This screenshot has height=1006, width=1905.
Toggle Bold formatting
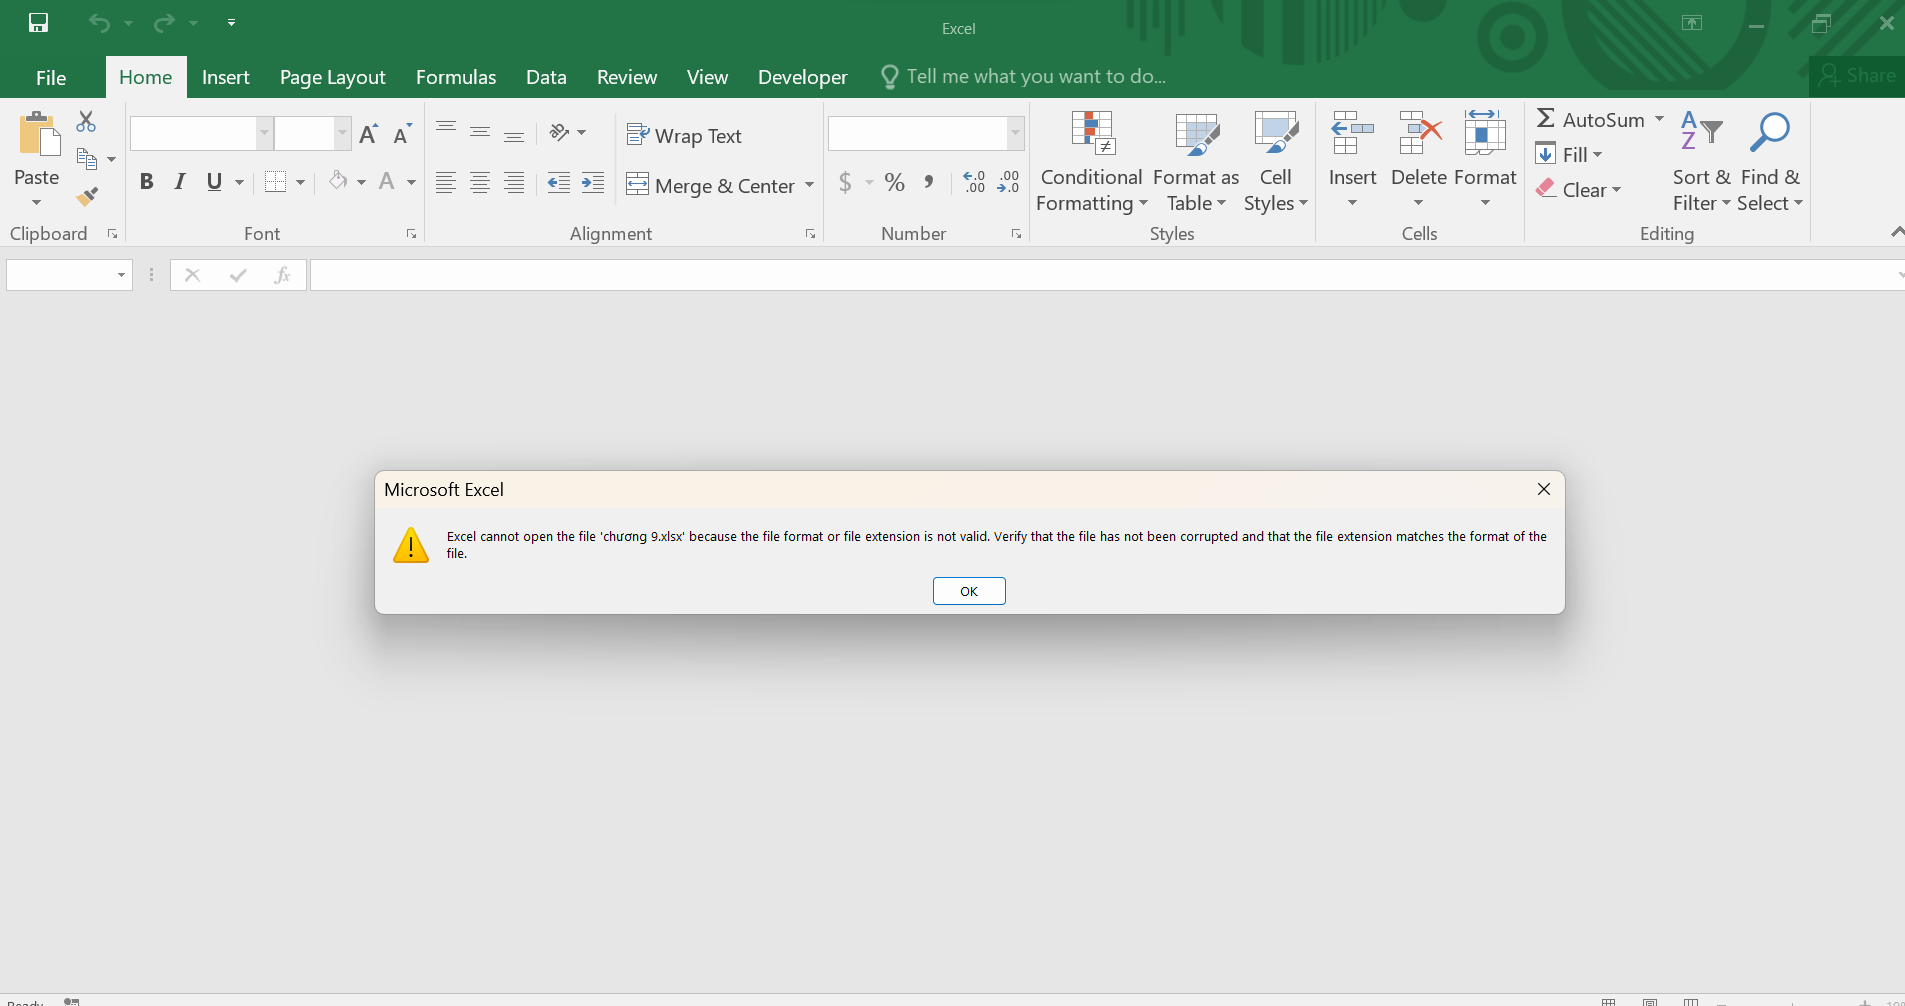(147, 182)
